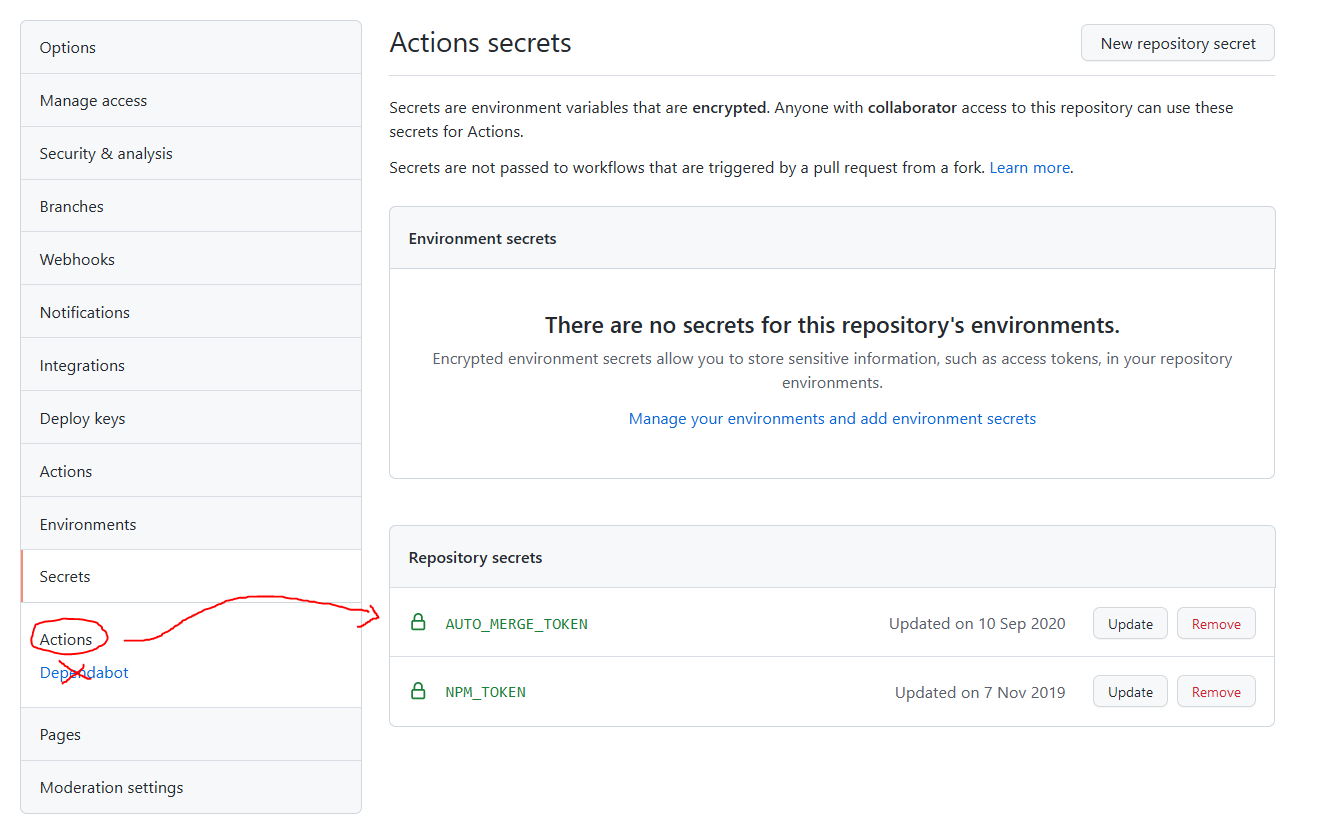Viewport: 1318px width, 838px height.
Task: Go to Pages settings
Action: [191, 735]
